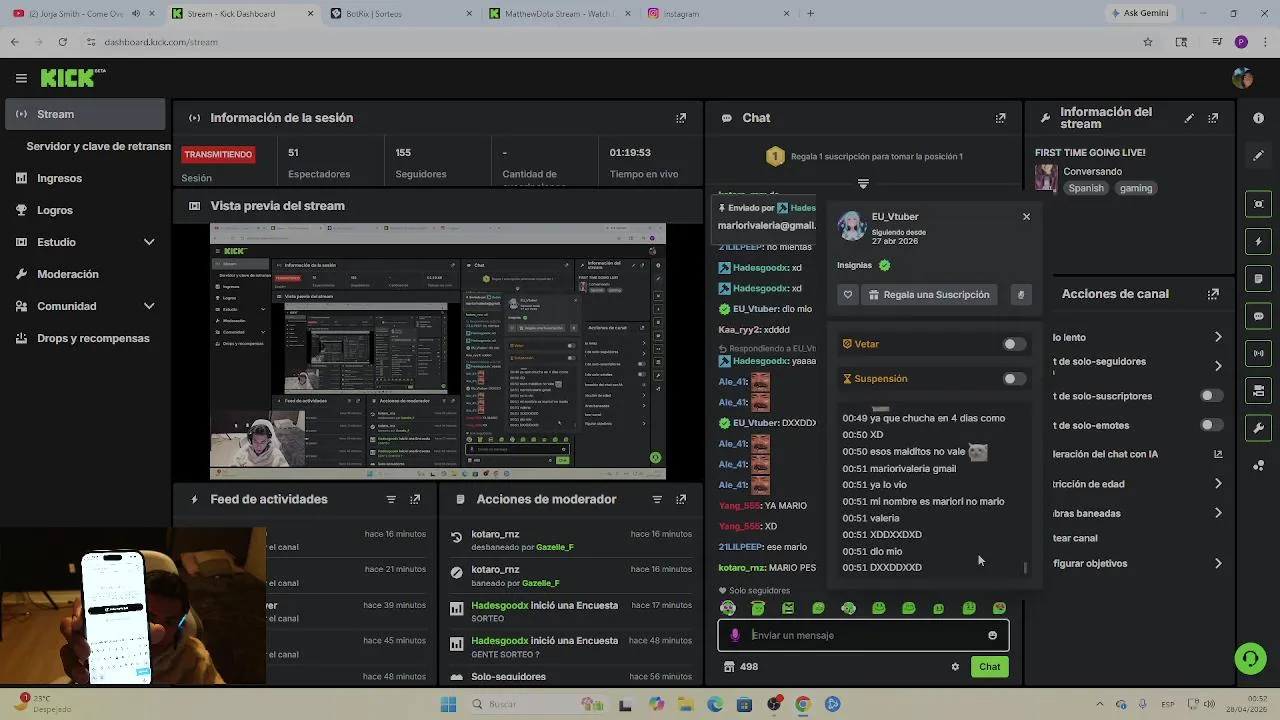The width and height of the screenshot is (1280, 720).
Task: Click the broadcast signal icon in right sidebar
Action: pos(1258,353)
